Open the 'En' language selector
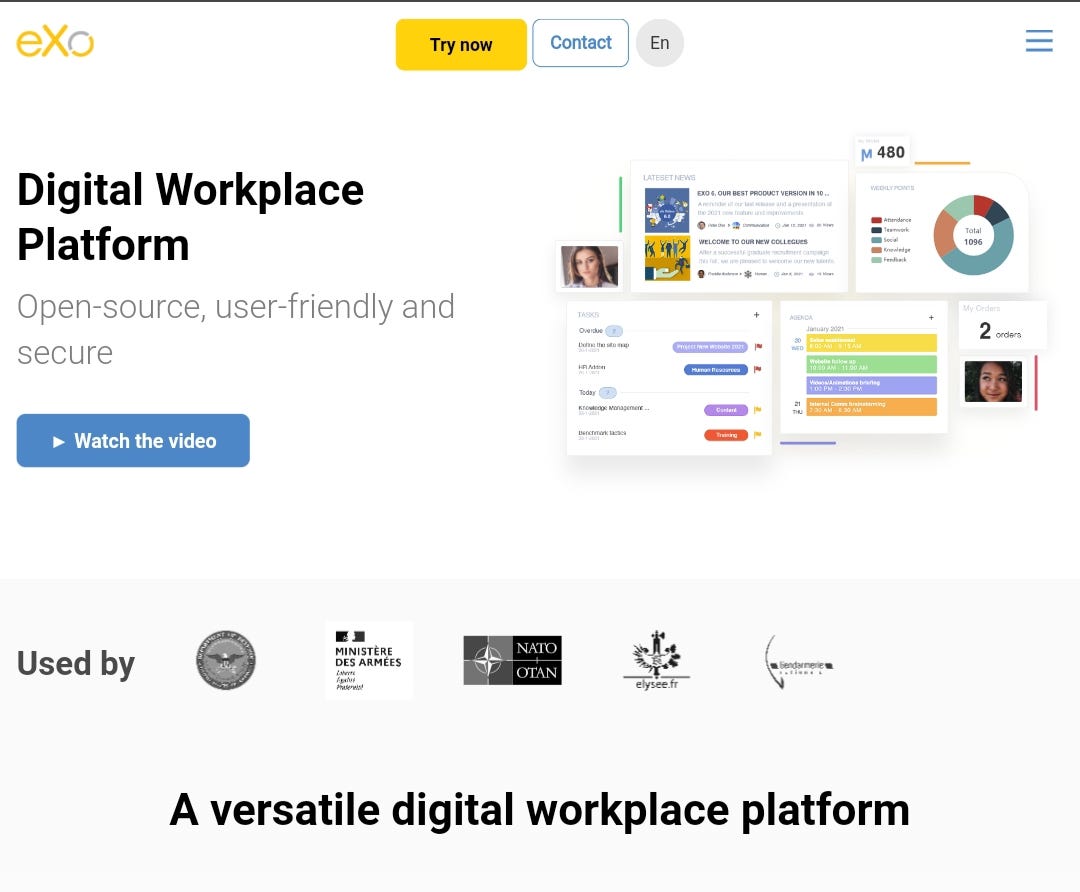The height and width of the screenshot is (892, 1080). tap(660, 43)
